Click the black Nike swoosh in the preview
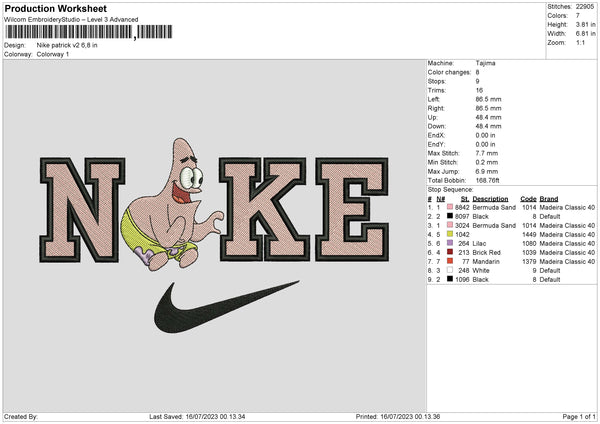The width and height of the screenshot is (600, 424). (226, 307)
